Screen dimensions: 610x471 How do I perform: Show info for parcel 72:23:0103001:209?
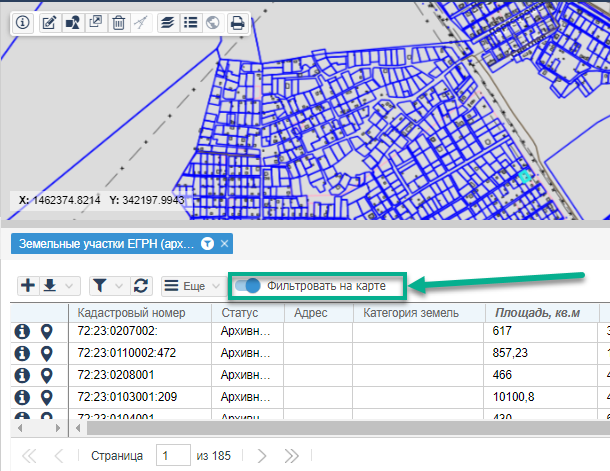click(x=22, y=397)
